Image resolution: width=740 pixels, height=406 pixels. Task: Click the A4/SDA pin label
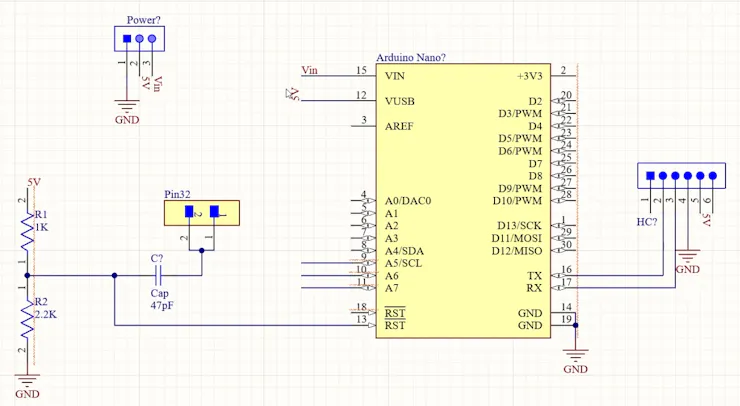tap(404, 251)
